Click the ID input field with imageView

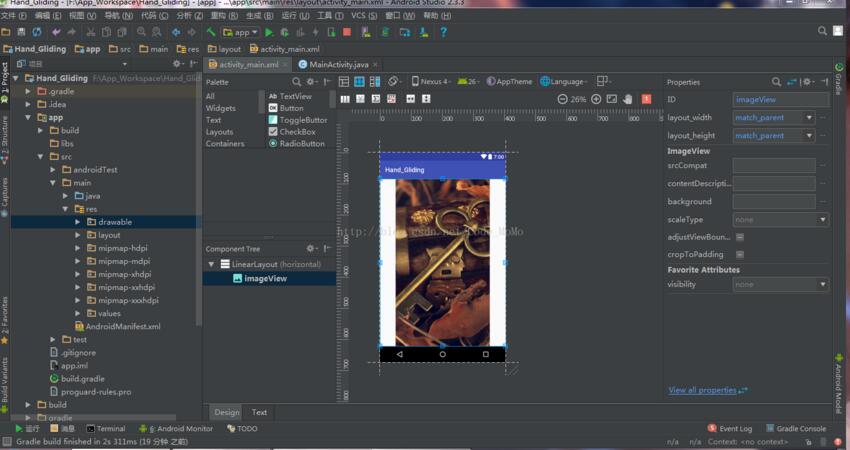tap(780, 99)
